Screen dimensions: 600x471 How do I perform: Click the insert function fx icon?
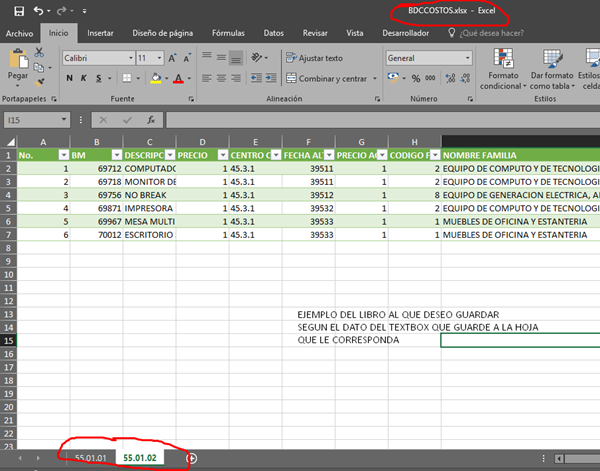pyautogui.click(x=153, y=120)
